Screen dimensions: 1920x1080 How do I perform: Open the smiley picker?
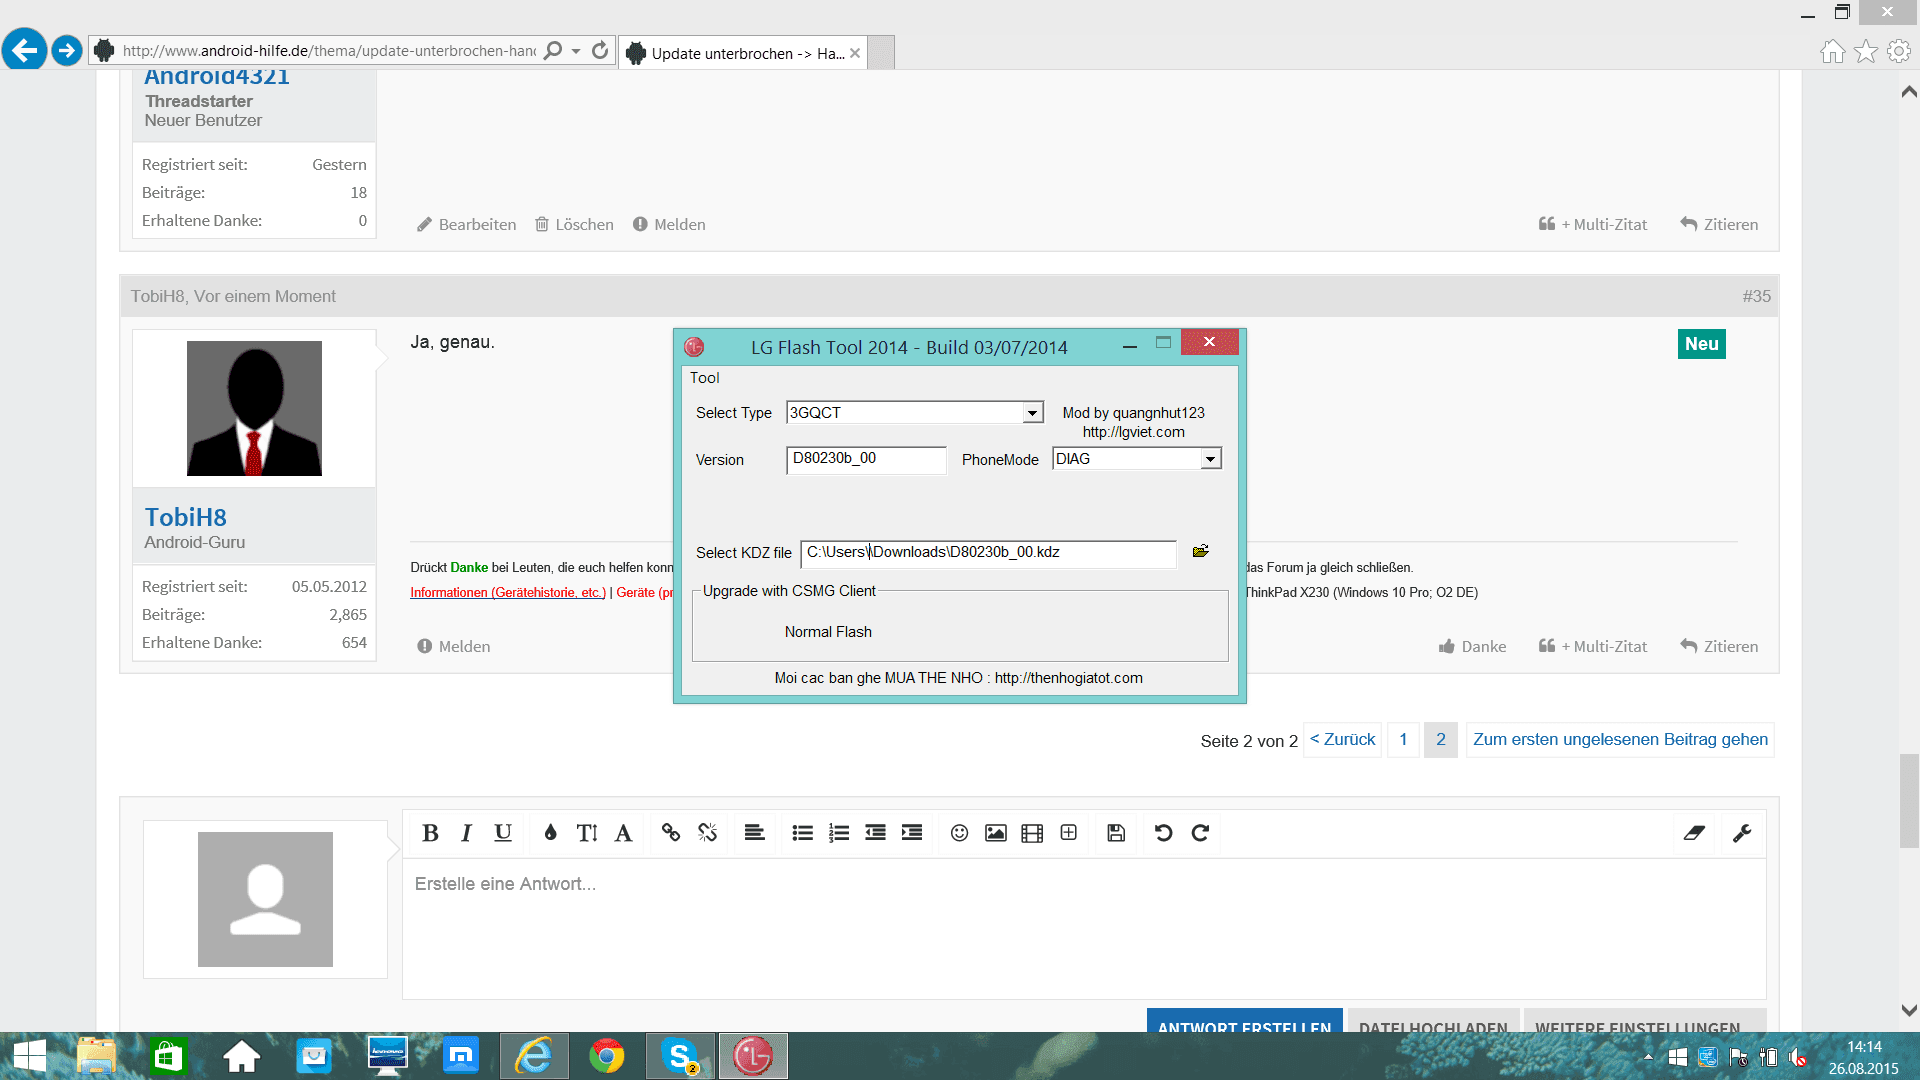point(959,833)
